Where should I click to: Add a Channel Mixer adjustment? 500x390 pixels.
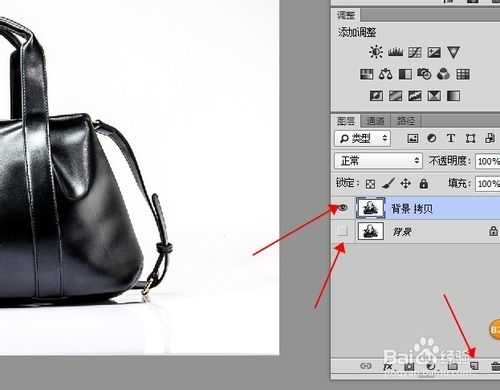click(x=443, y=74)
